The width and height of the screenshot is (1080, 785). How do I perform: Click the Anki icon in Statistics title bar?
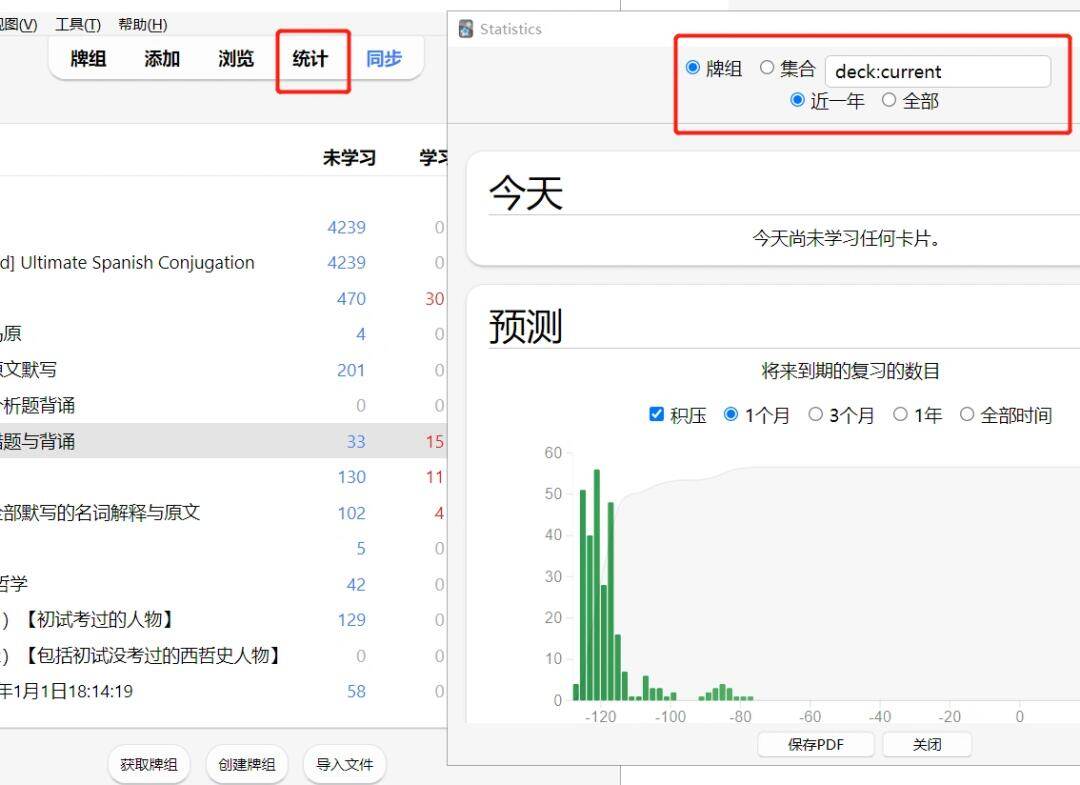click(466, 29)
